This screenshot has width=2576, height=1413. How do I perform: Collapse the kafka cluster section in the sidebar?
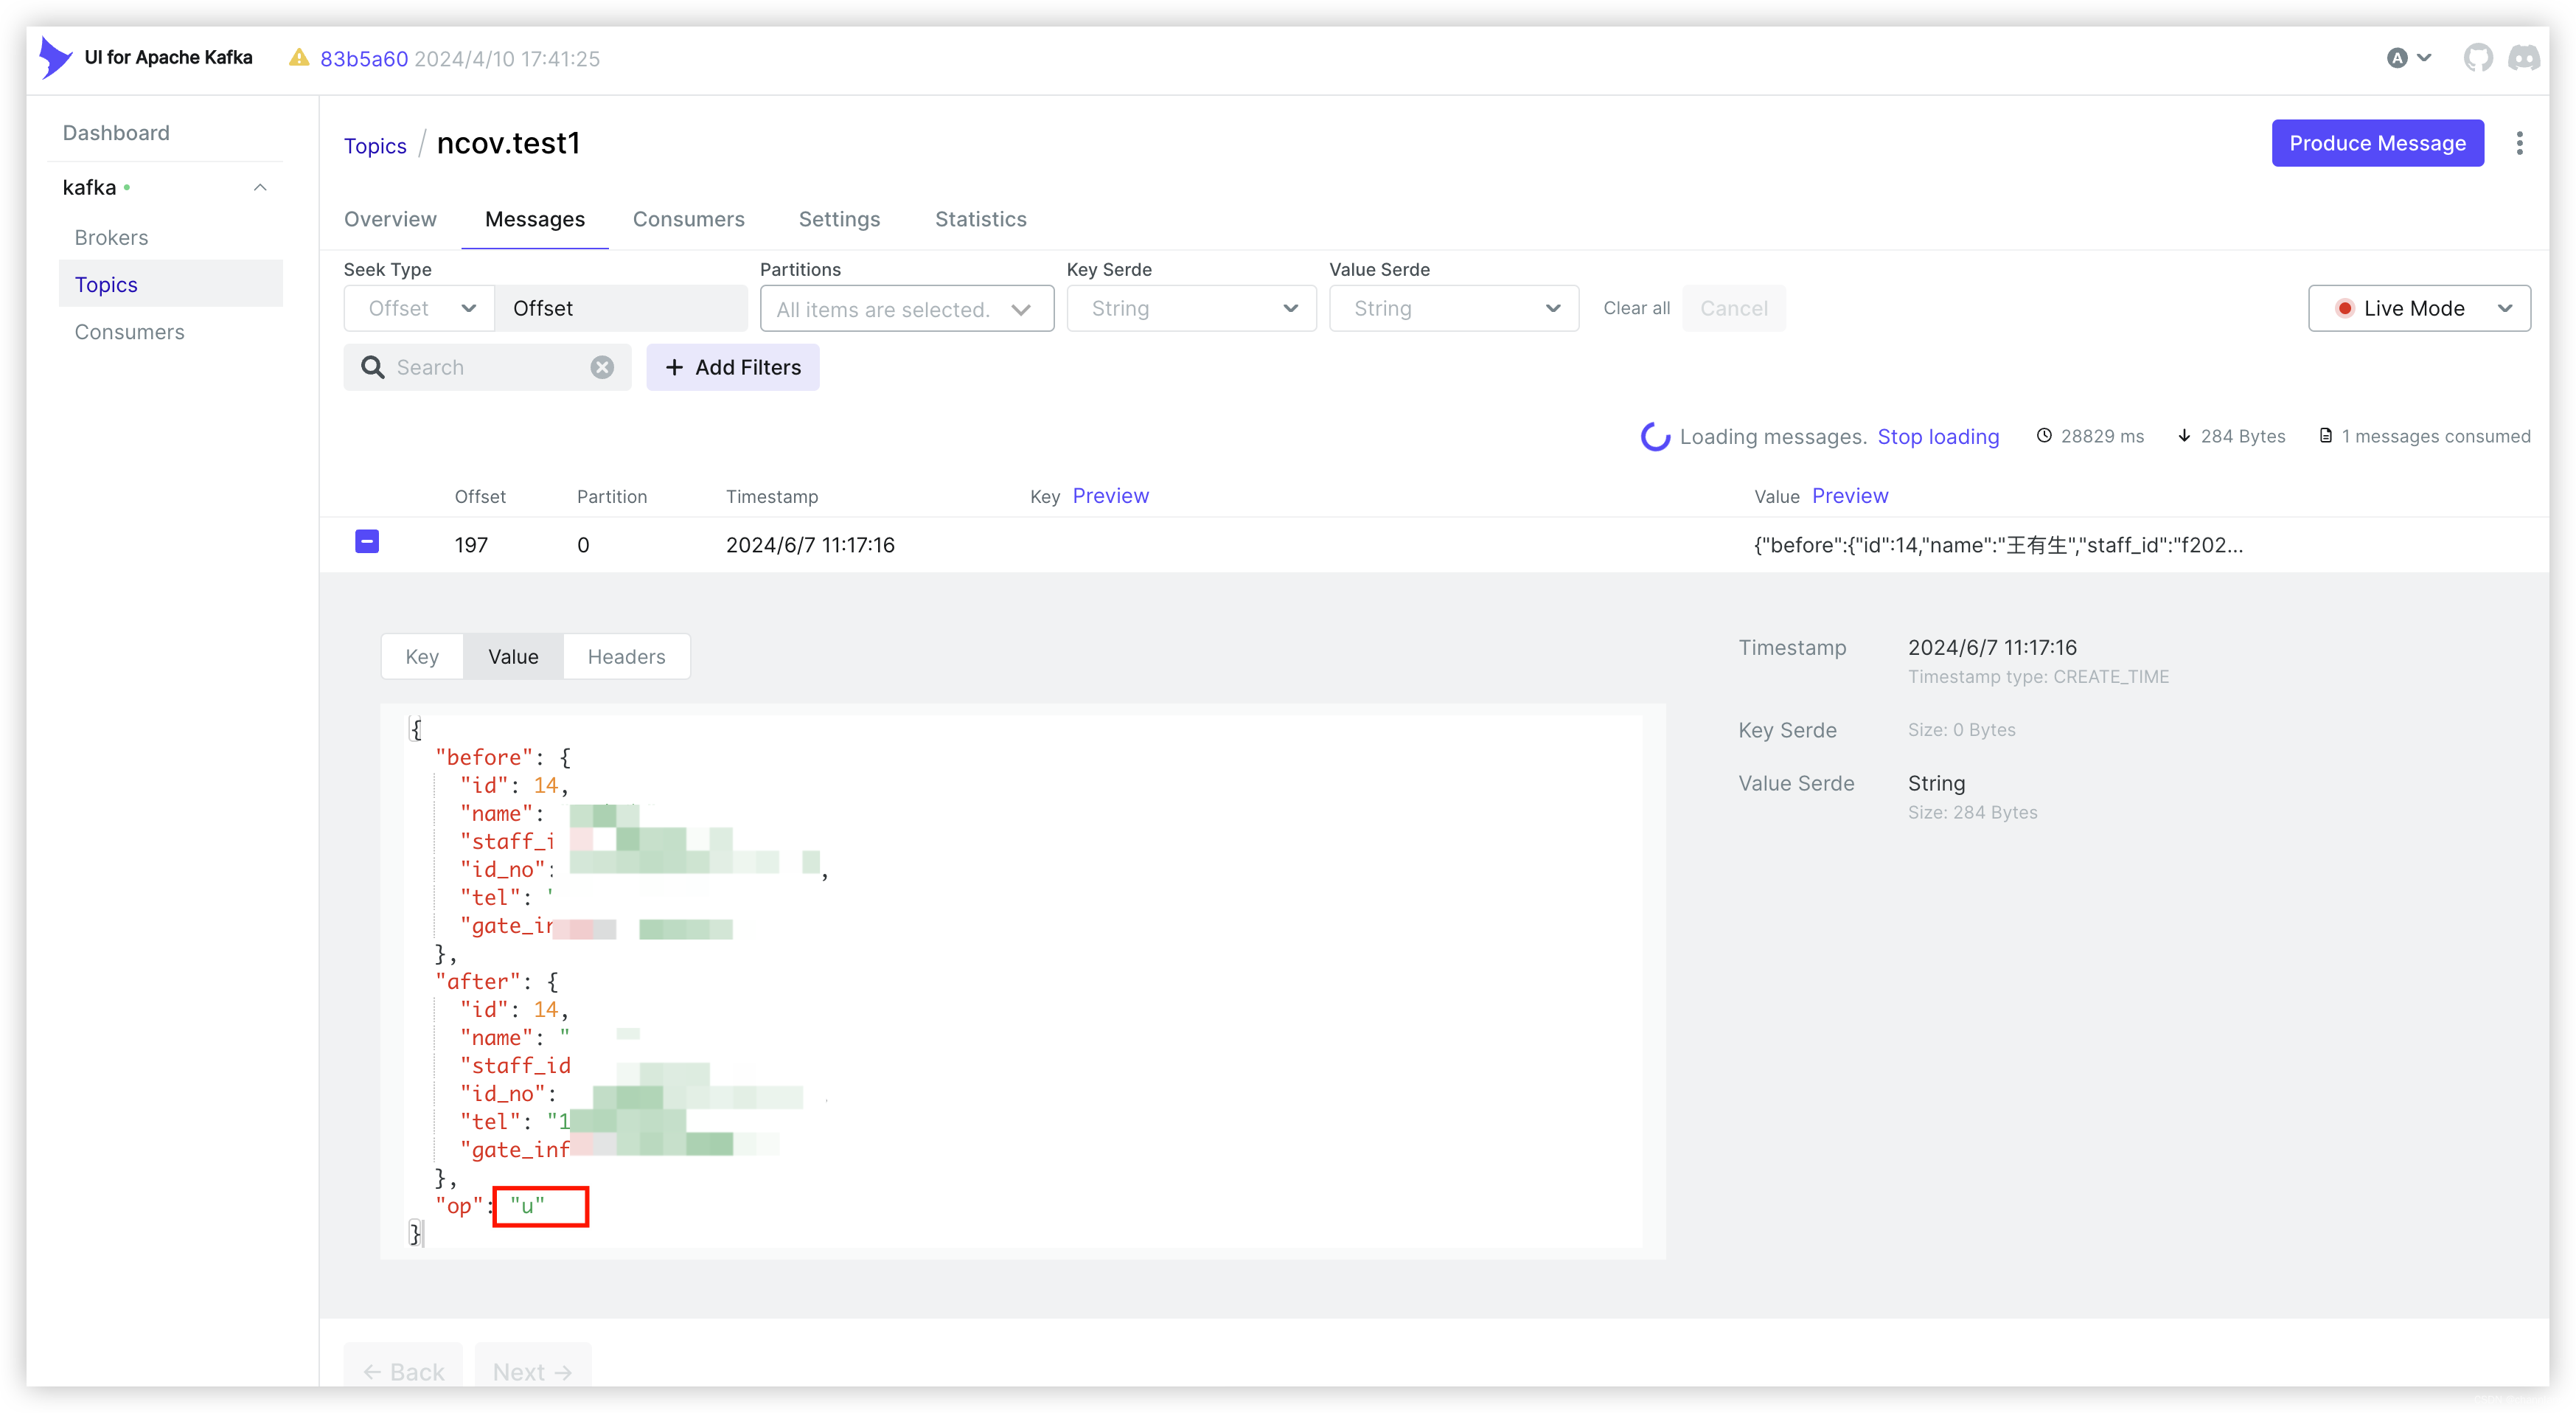pyautogui.click(x=260, y=187)
